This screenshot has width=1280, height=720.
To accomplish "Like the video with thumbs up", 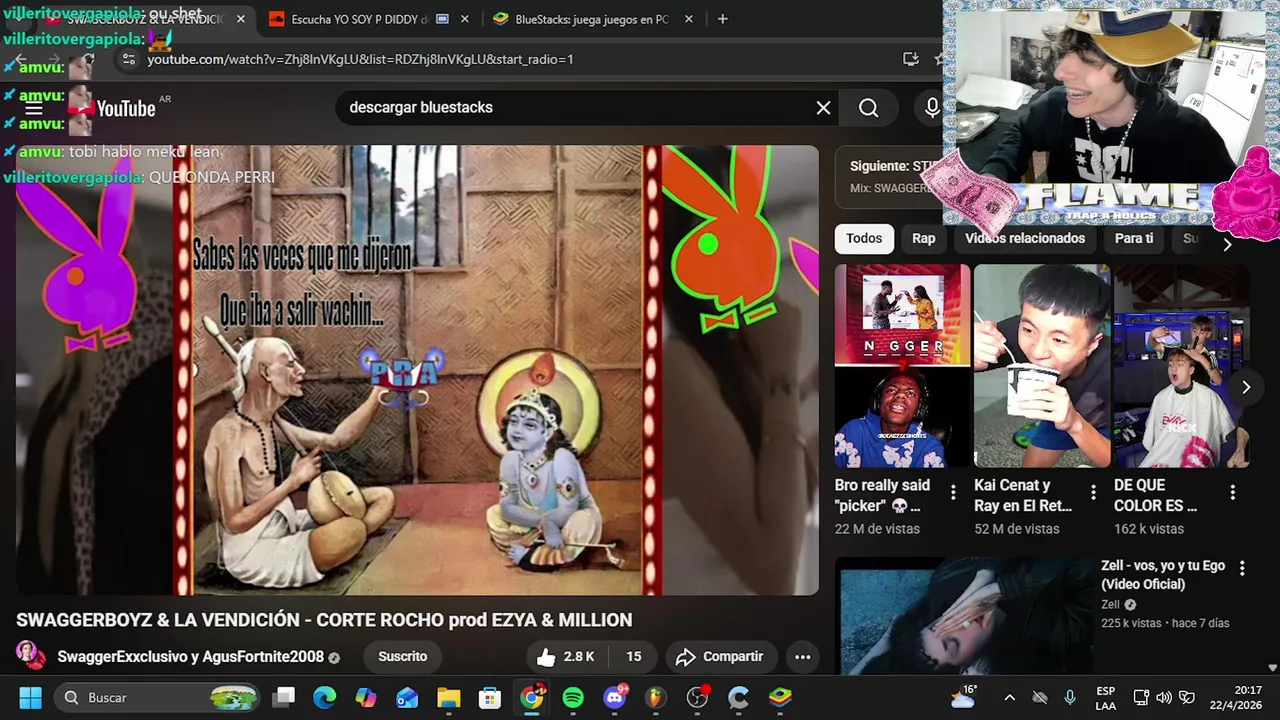I will coord(566,657).
